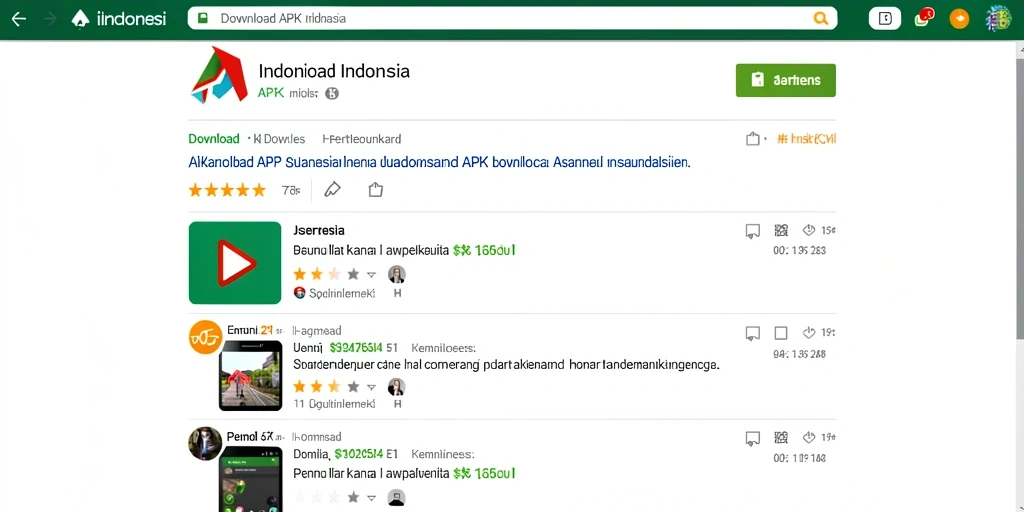
Task: Click the star rating under Jserresia
Action: [x=326, y=274]
